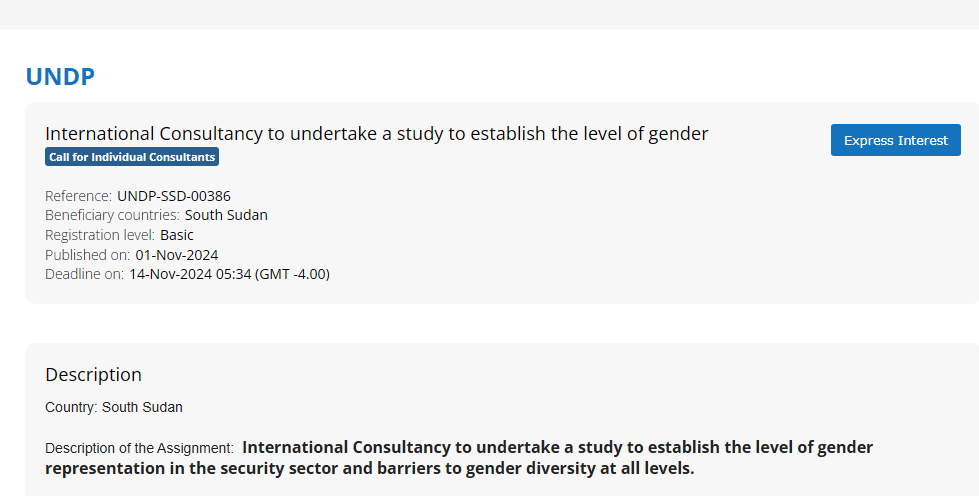This screenshot has width=979, height=496.
Task: Click the Registration level label
Action: 100,235
